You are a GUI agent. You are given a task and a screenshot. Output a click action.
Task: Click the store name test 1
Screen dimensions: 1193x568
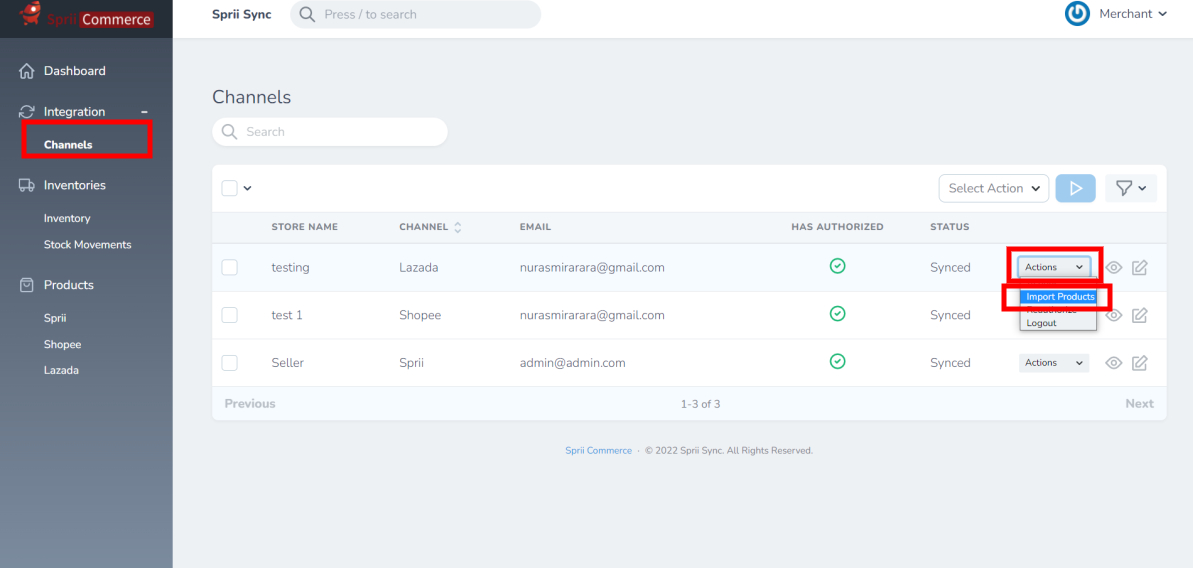287,316
